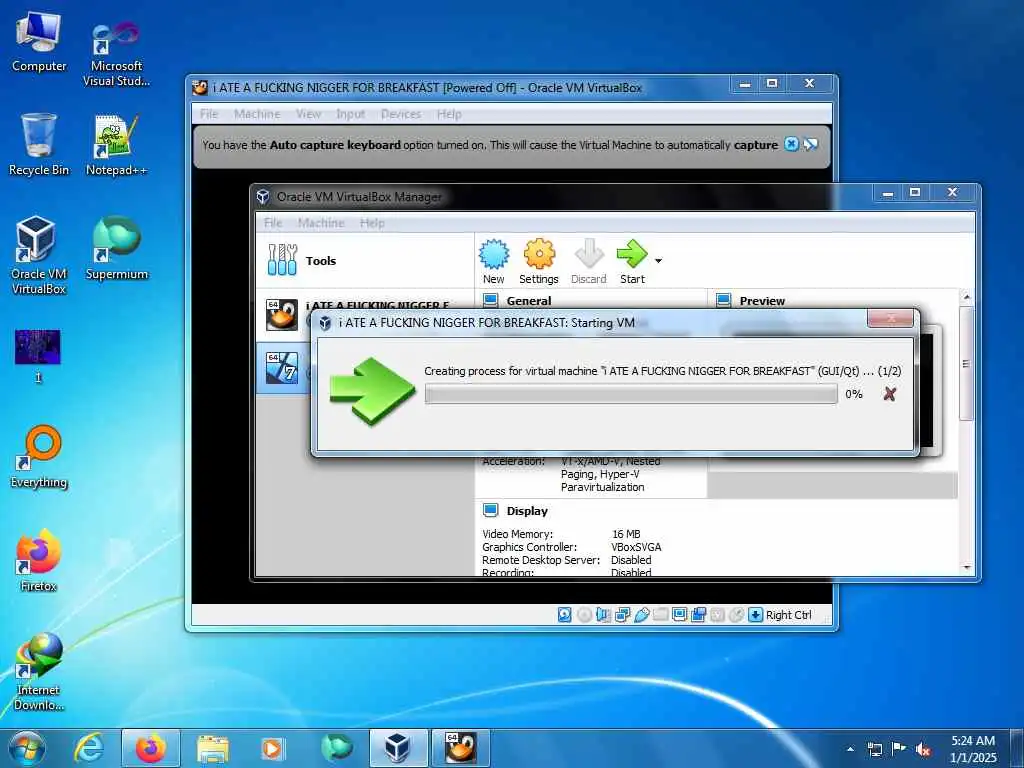Image resolution: width=1024 pixels, height=768 pixels.
Task: Open the Devices menu in the VM window
Action: (401, 114)
